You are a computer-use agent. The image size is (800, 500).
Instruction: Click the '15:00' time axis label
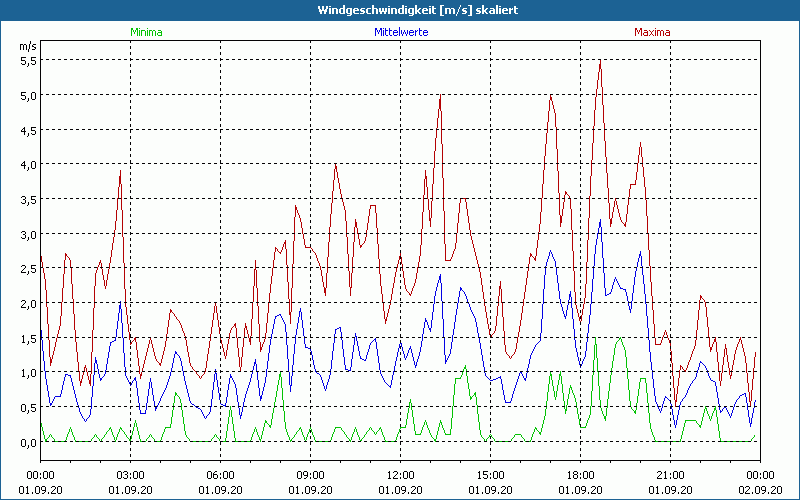(x=490, y=476)
